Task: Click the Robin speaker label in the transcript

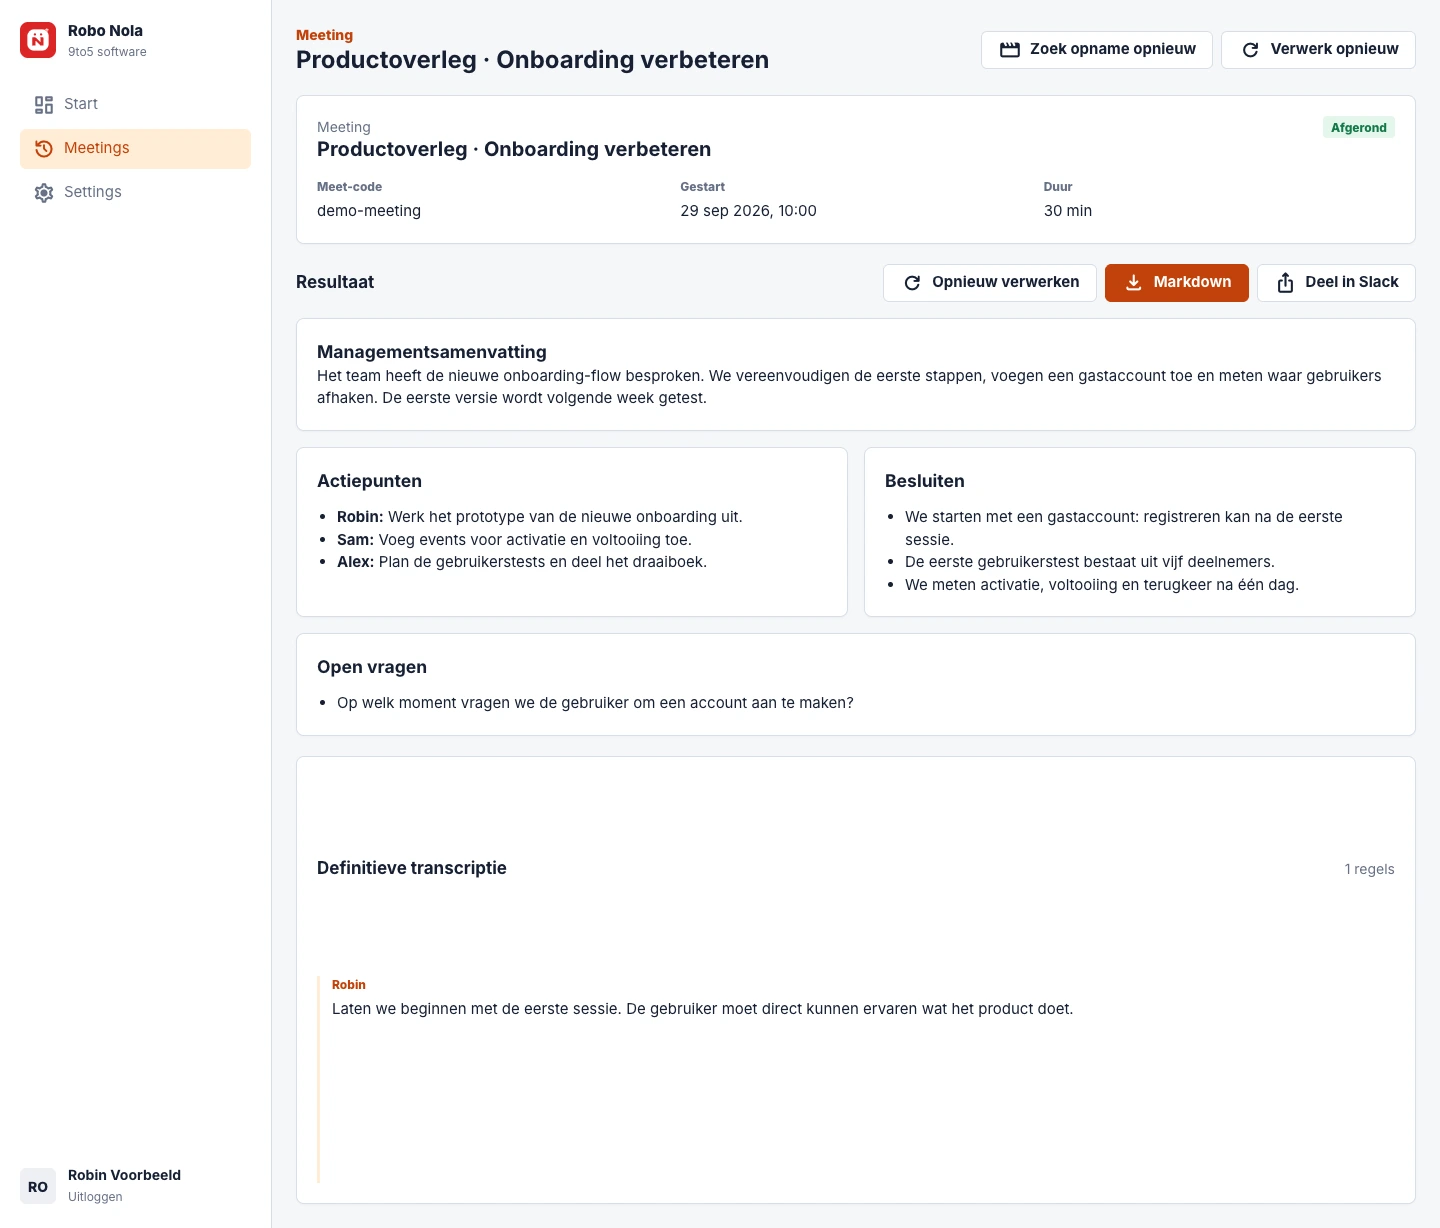Action: 349,985
